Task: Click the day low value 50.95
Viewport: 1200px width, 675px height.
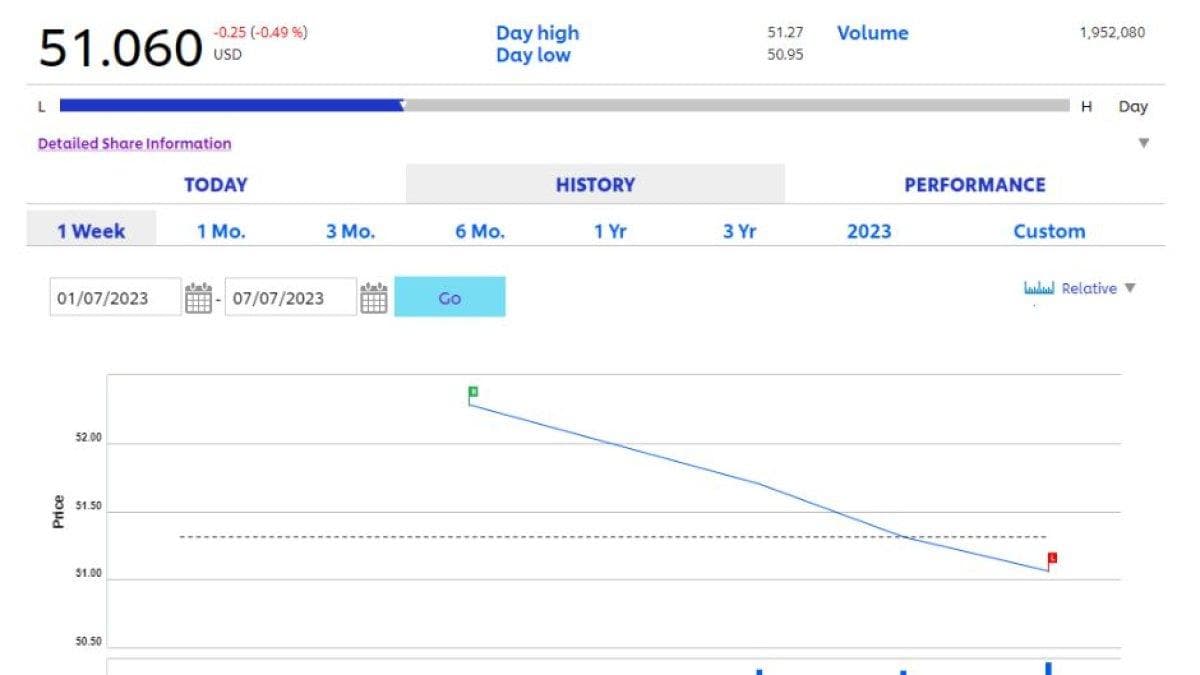Action: pyautogui.click(x=785, y=55)
